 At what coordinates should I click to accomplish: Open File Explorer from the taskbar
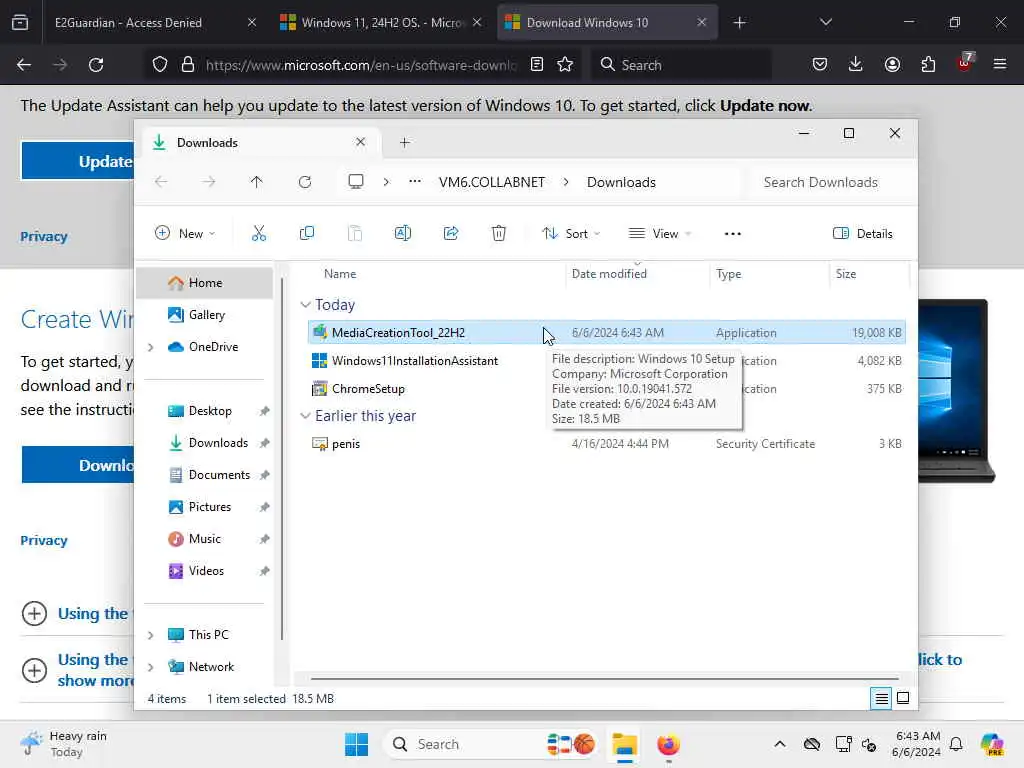point(624,744)
